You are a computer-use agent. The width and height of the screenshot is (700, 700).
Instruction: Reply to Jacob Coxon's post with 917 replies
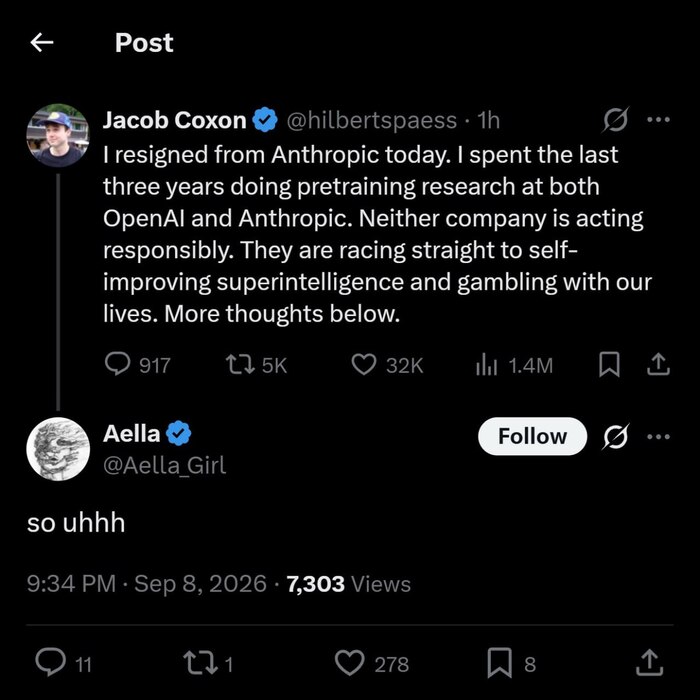click(138, 365)
